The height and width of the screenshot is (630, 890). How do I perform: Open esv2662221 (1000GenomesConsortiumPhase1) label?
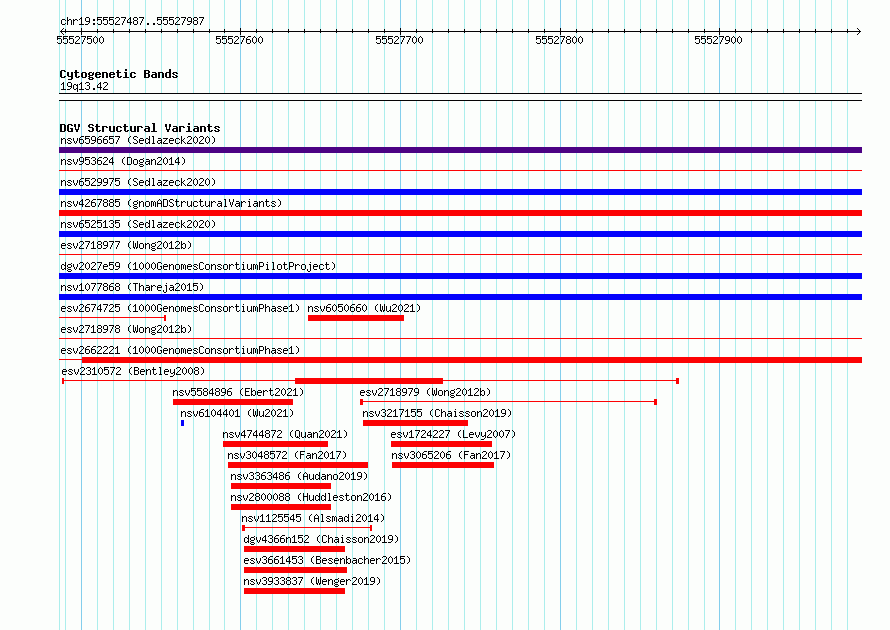click(x=180, y=350)
